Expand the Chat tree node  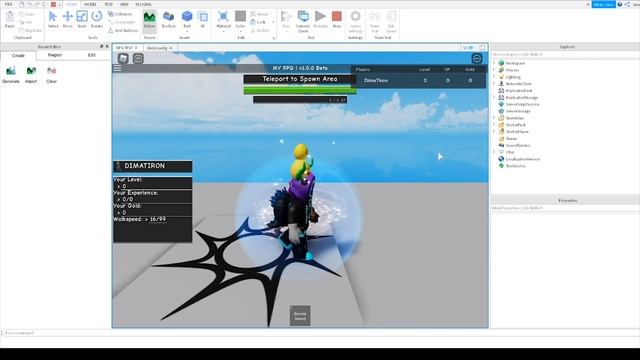(x=494, y=152)
